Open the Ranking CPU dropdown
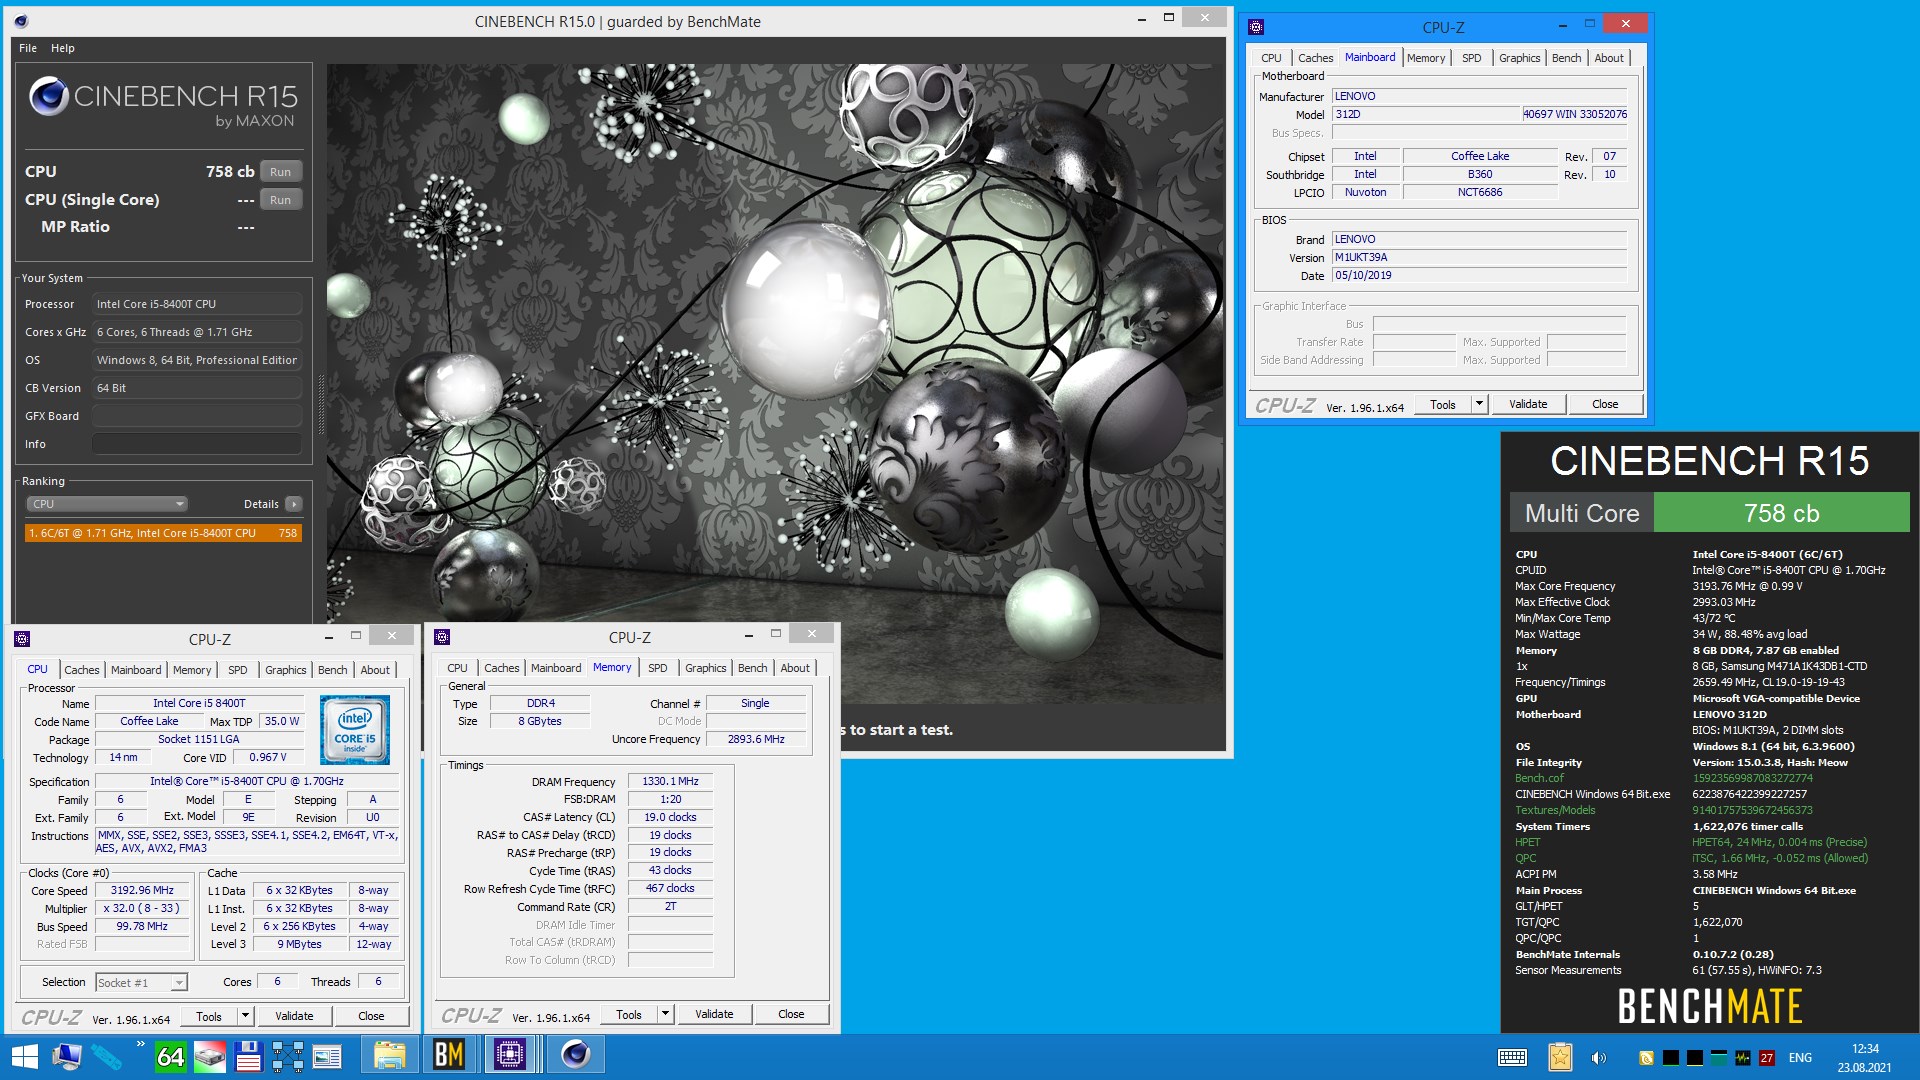 coord(106,504)
